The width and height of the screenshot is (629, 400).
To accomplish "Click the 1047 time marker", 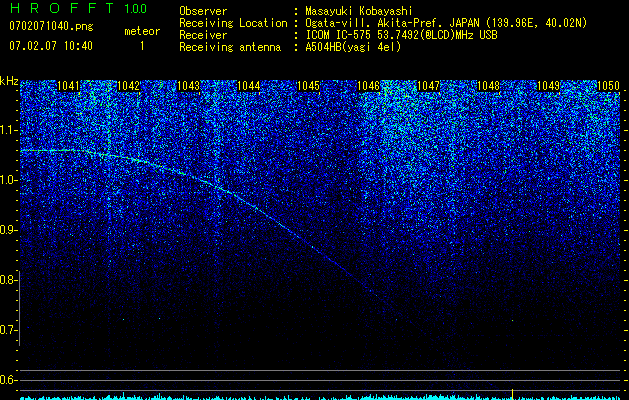I will (428, 86).
